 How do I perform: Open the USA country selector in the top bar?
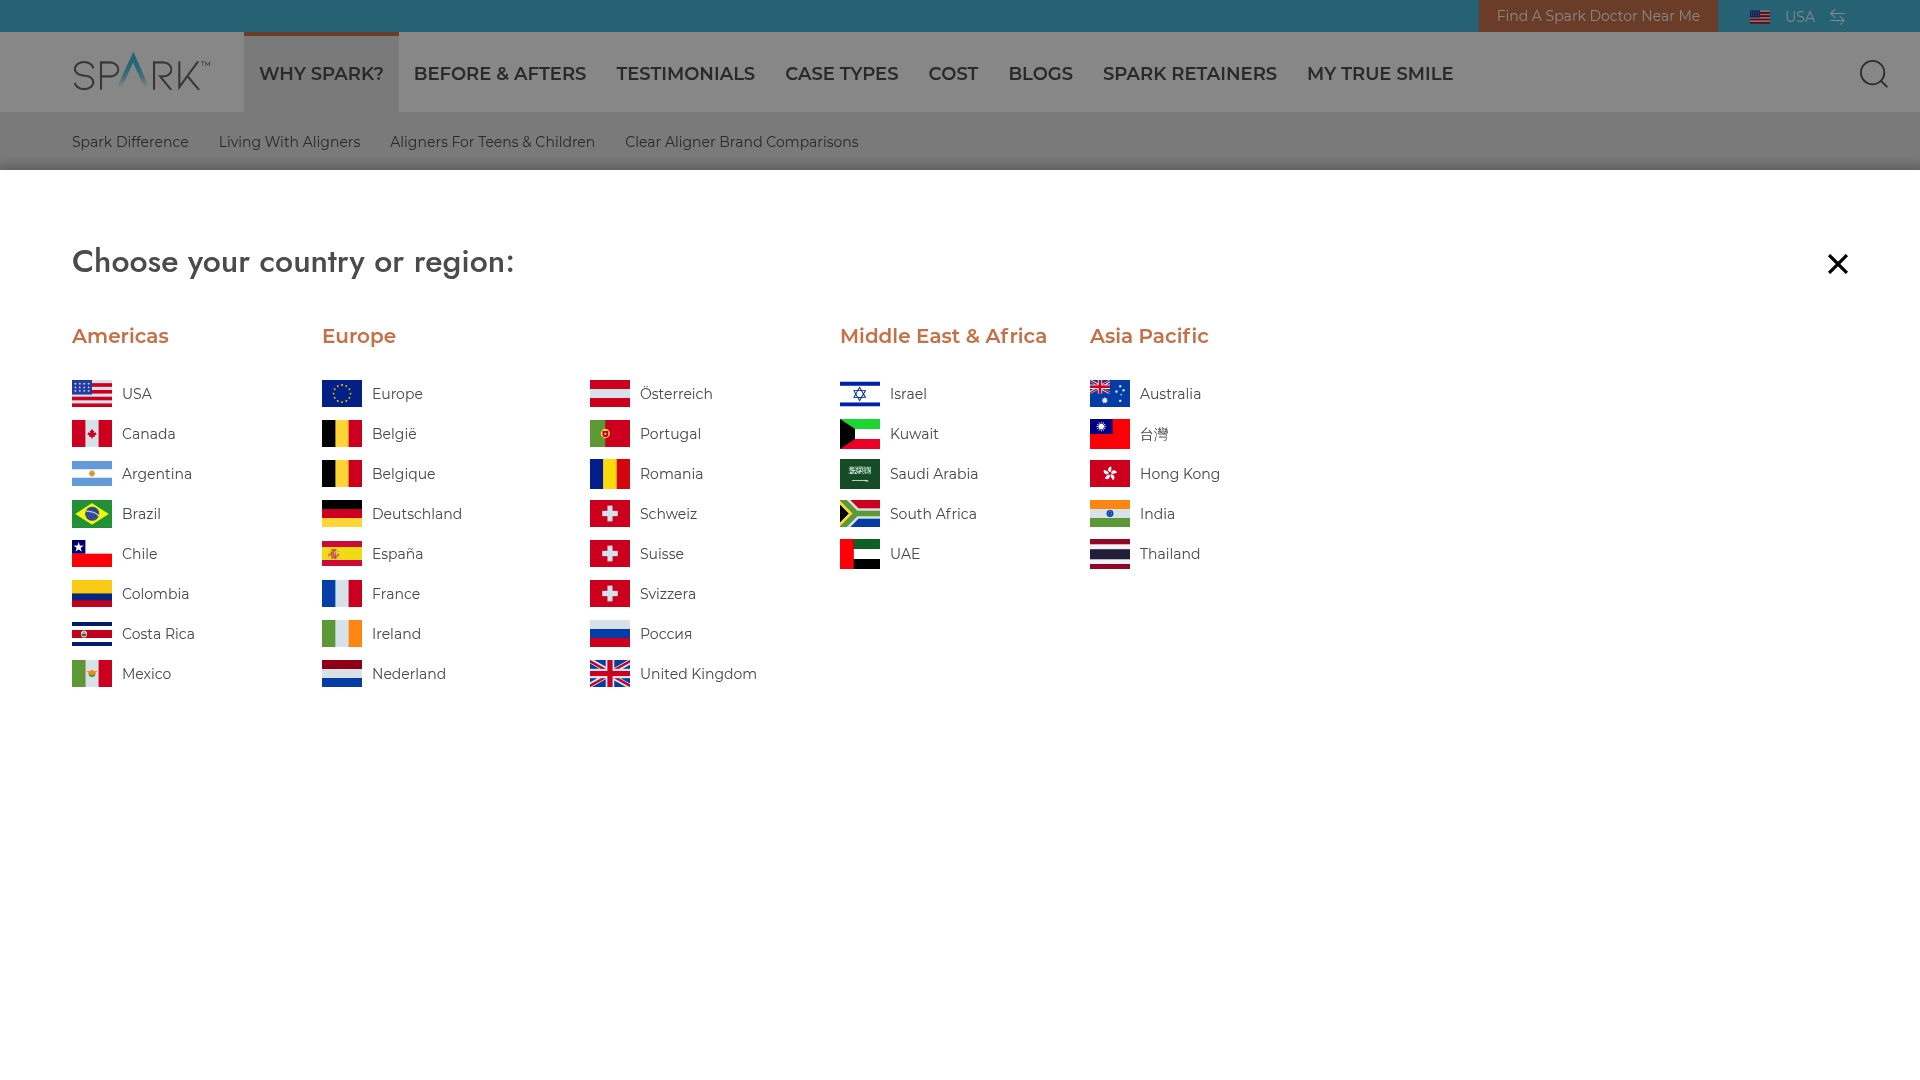click(x=1798, y=17)
